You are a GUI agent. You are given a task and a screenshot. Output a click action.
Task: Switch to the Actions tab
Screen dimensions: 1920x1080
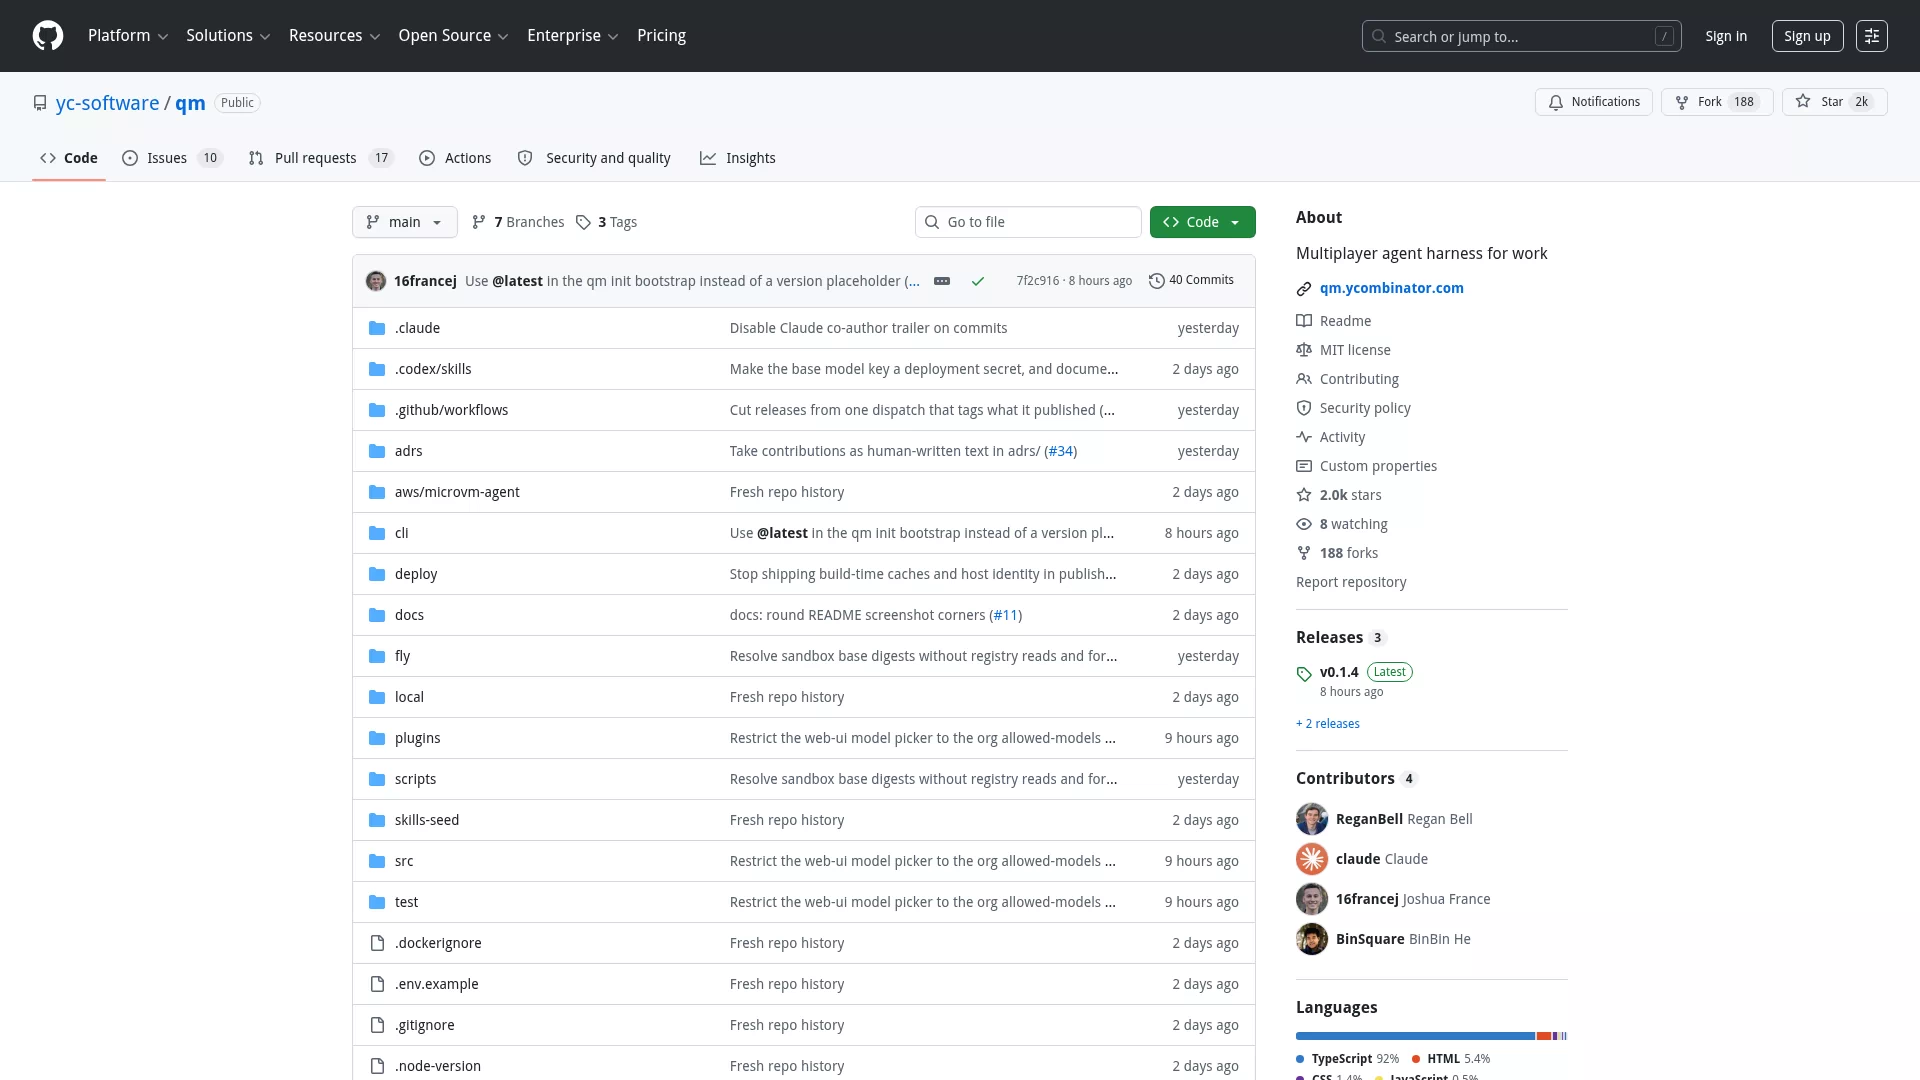455,158
